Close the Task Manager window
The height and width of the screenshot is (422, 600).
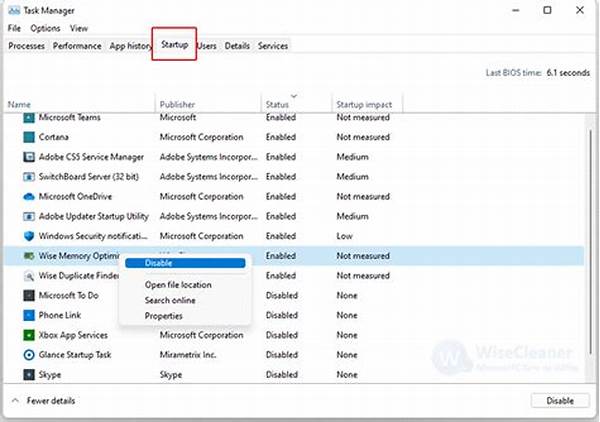coord(580,10)
